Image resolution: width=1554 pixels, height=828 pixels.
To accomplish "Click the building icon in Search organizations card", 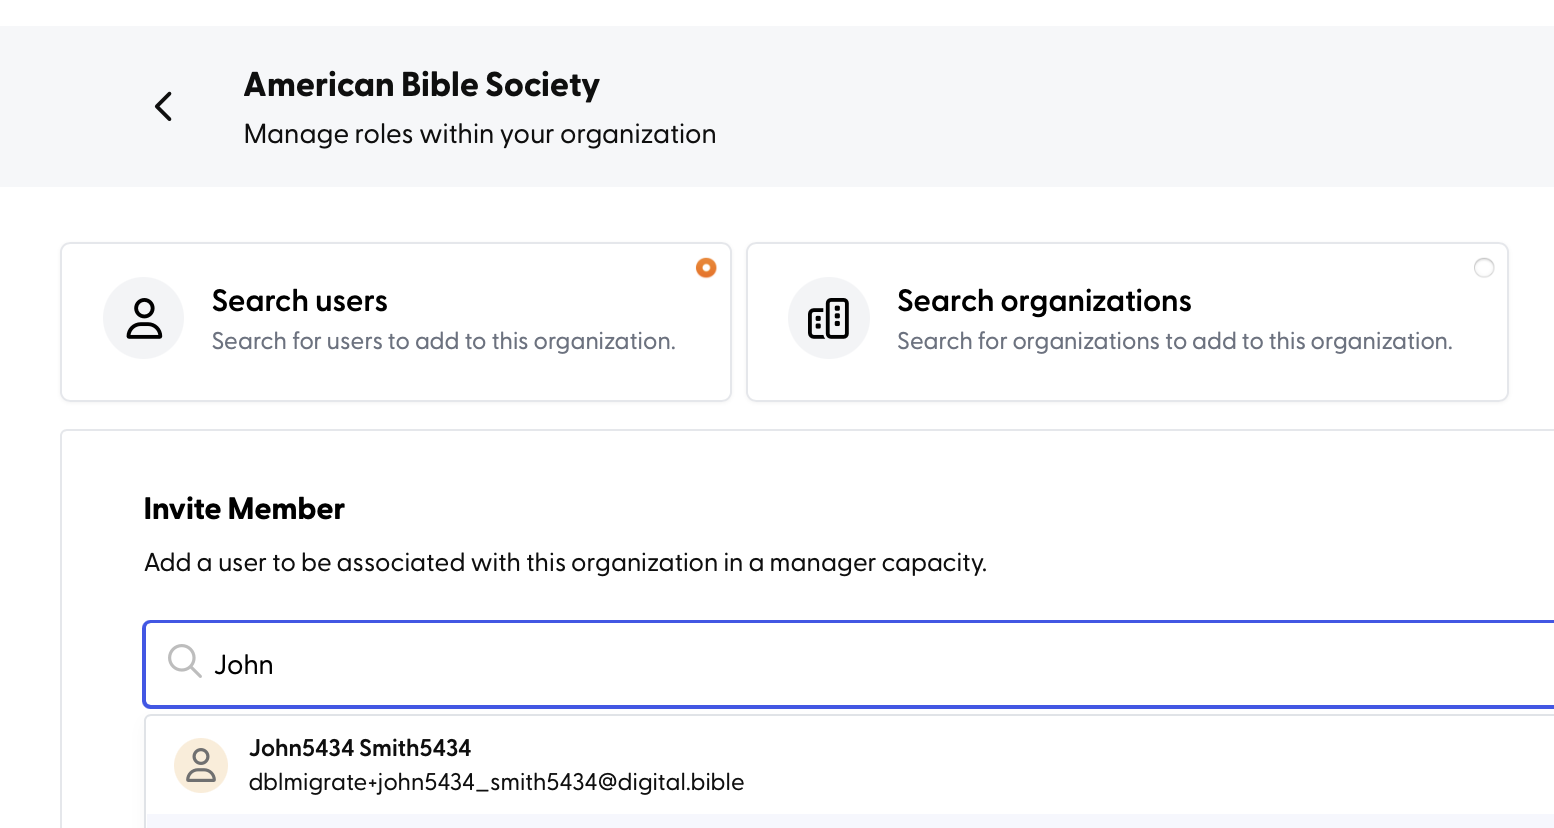I will 829,318.
